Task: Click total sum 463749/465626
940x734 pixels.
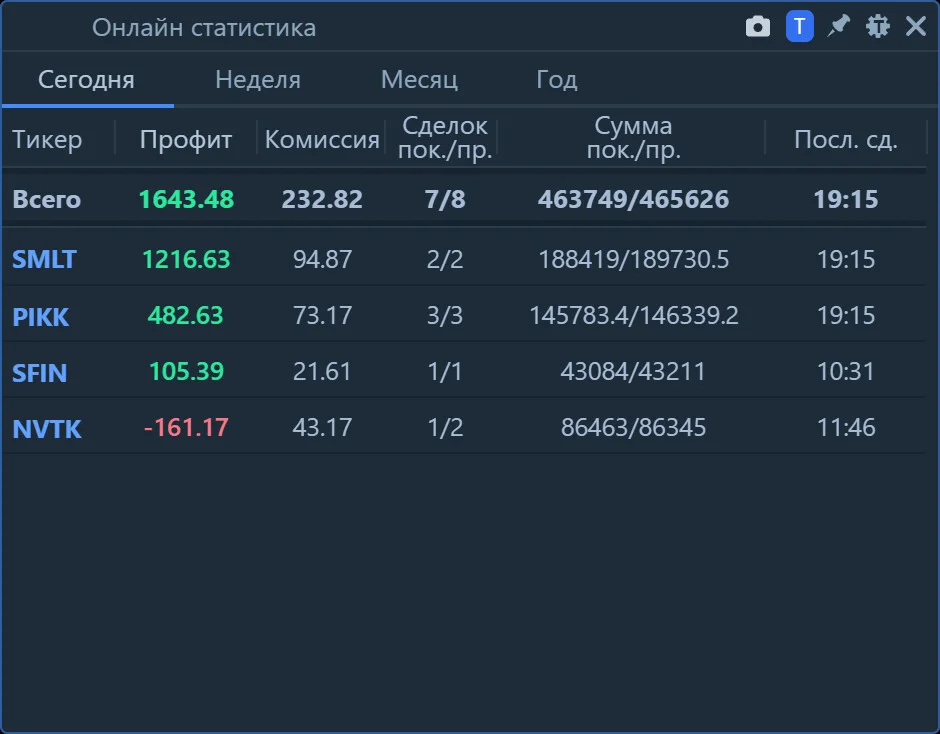Action: [x=634, y=200]
